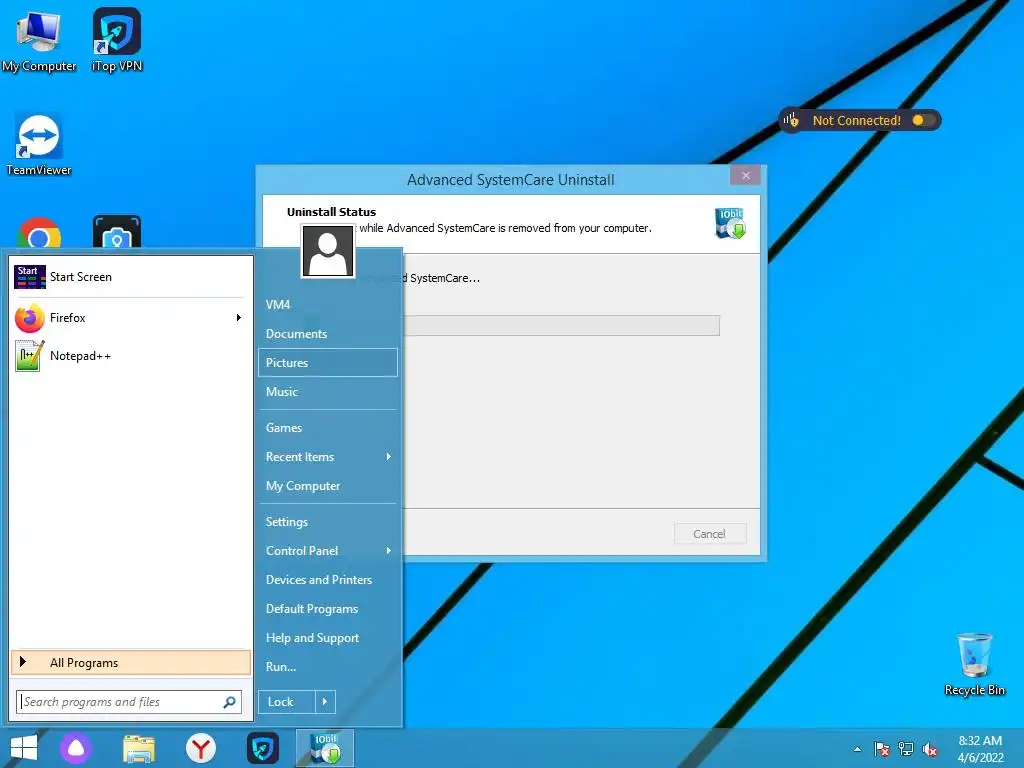Click the Windows Start button
1024x768 pixels.
pyautogui.click(x=24, y=748)
